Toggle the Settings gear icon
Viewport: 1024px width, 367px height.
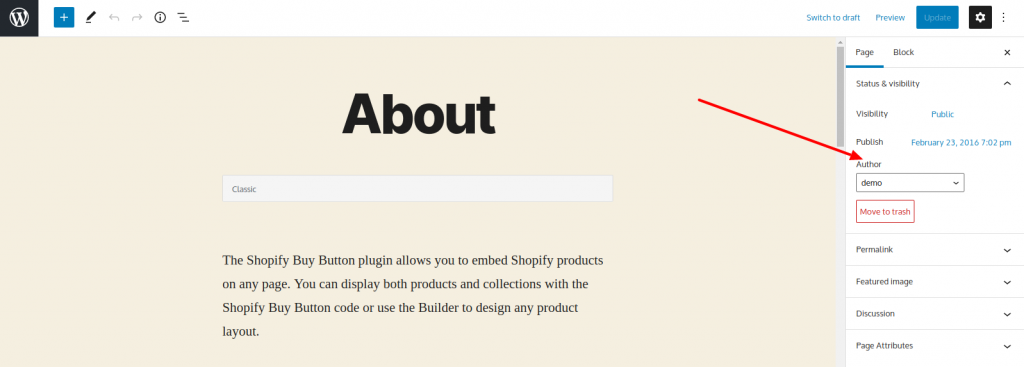tap(980, 18)
